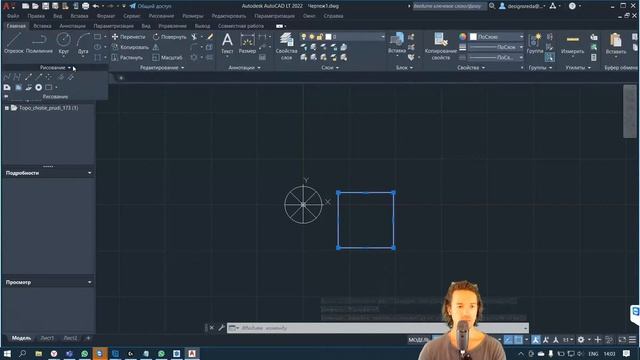This screenshot has width=640, height=360.
Task: Click the Save icon in quick access toolbar
Action: [x=45, y=6]
